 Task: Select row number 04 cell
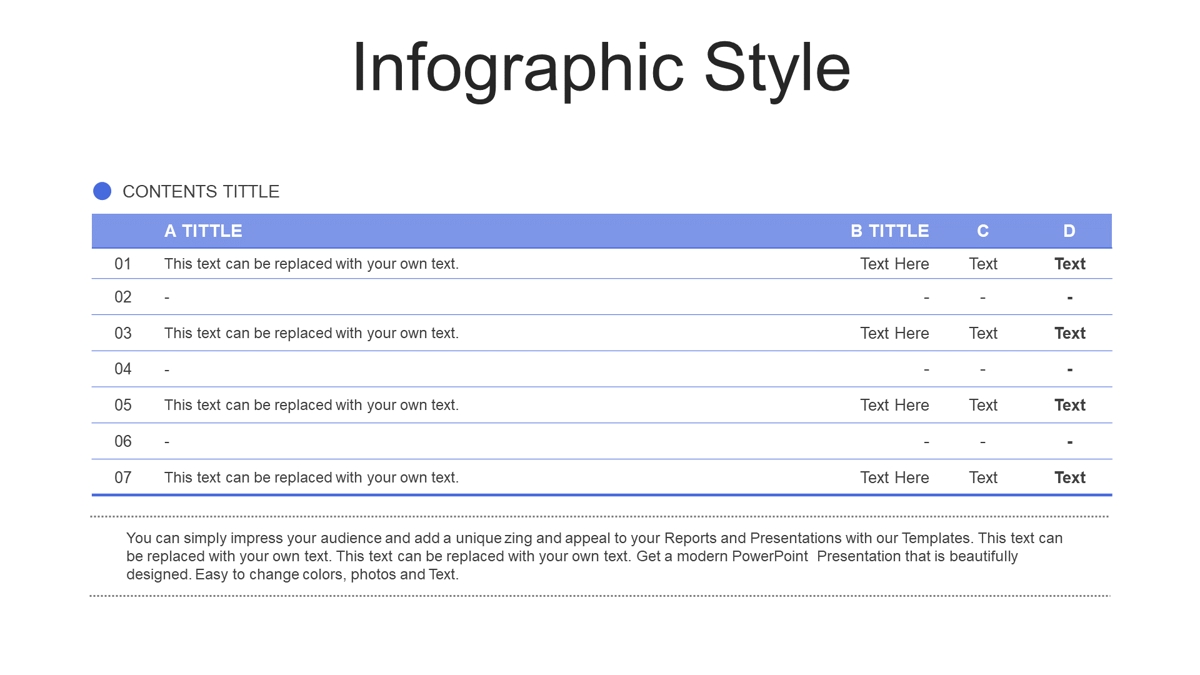pos(123,369)
